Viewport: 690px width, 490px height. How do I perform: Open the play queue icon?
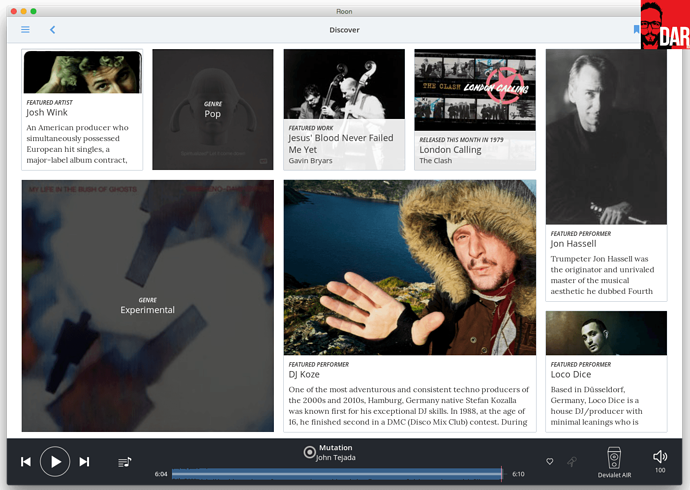(x=125, y=462)
